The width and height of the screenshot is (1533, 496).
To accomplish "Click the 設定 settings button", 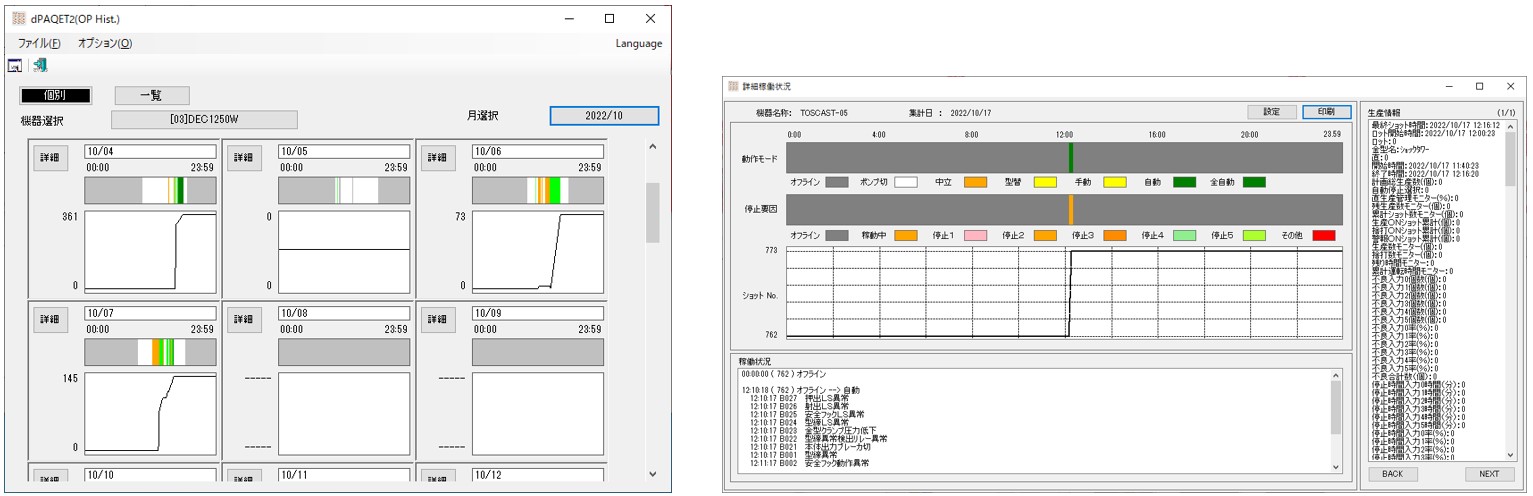I will pyautogui.click(x=1271, y=112).
